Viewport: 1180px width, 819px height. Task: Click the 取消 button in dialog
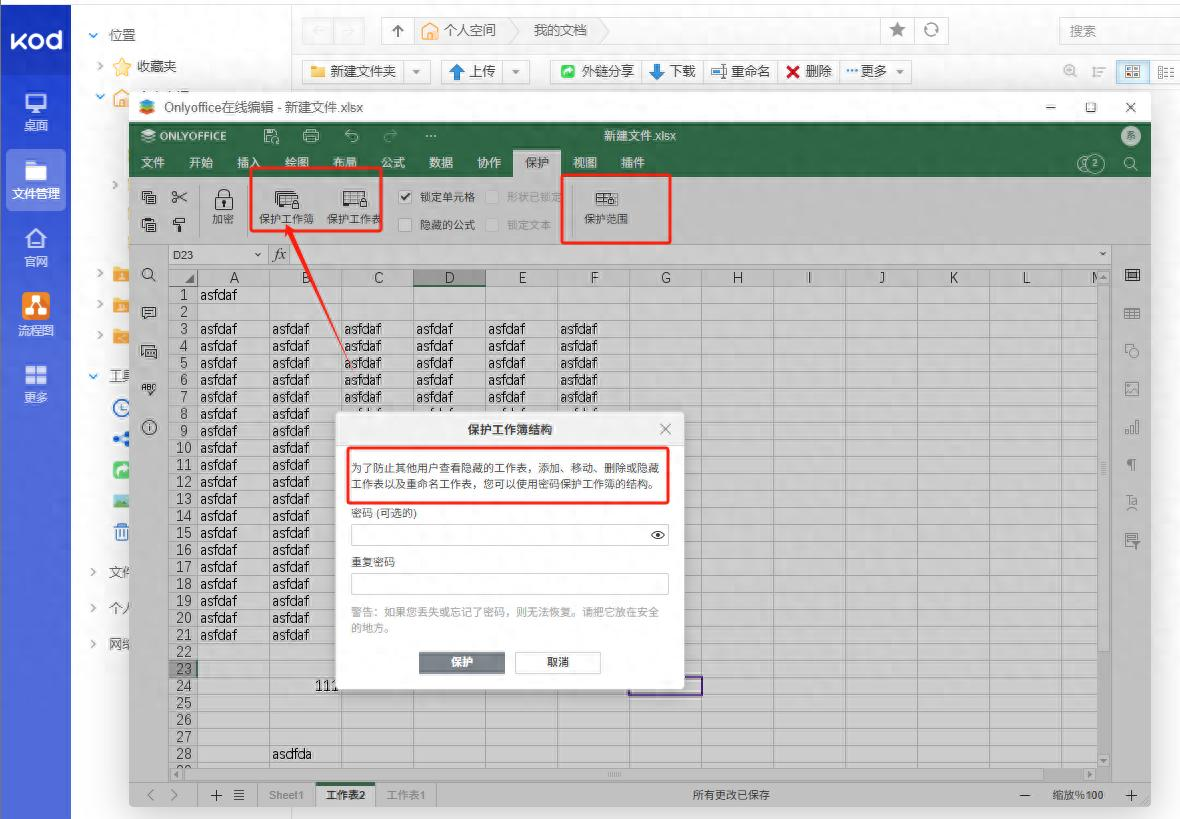click(x=558, y=662)
